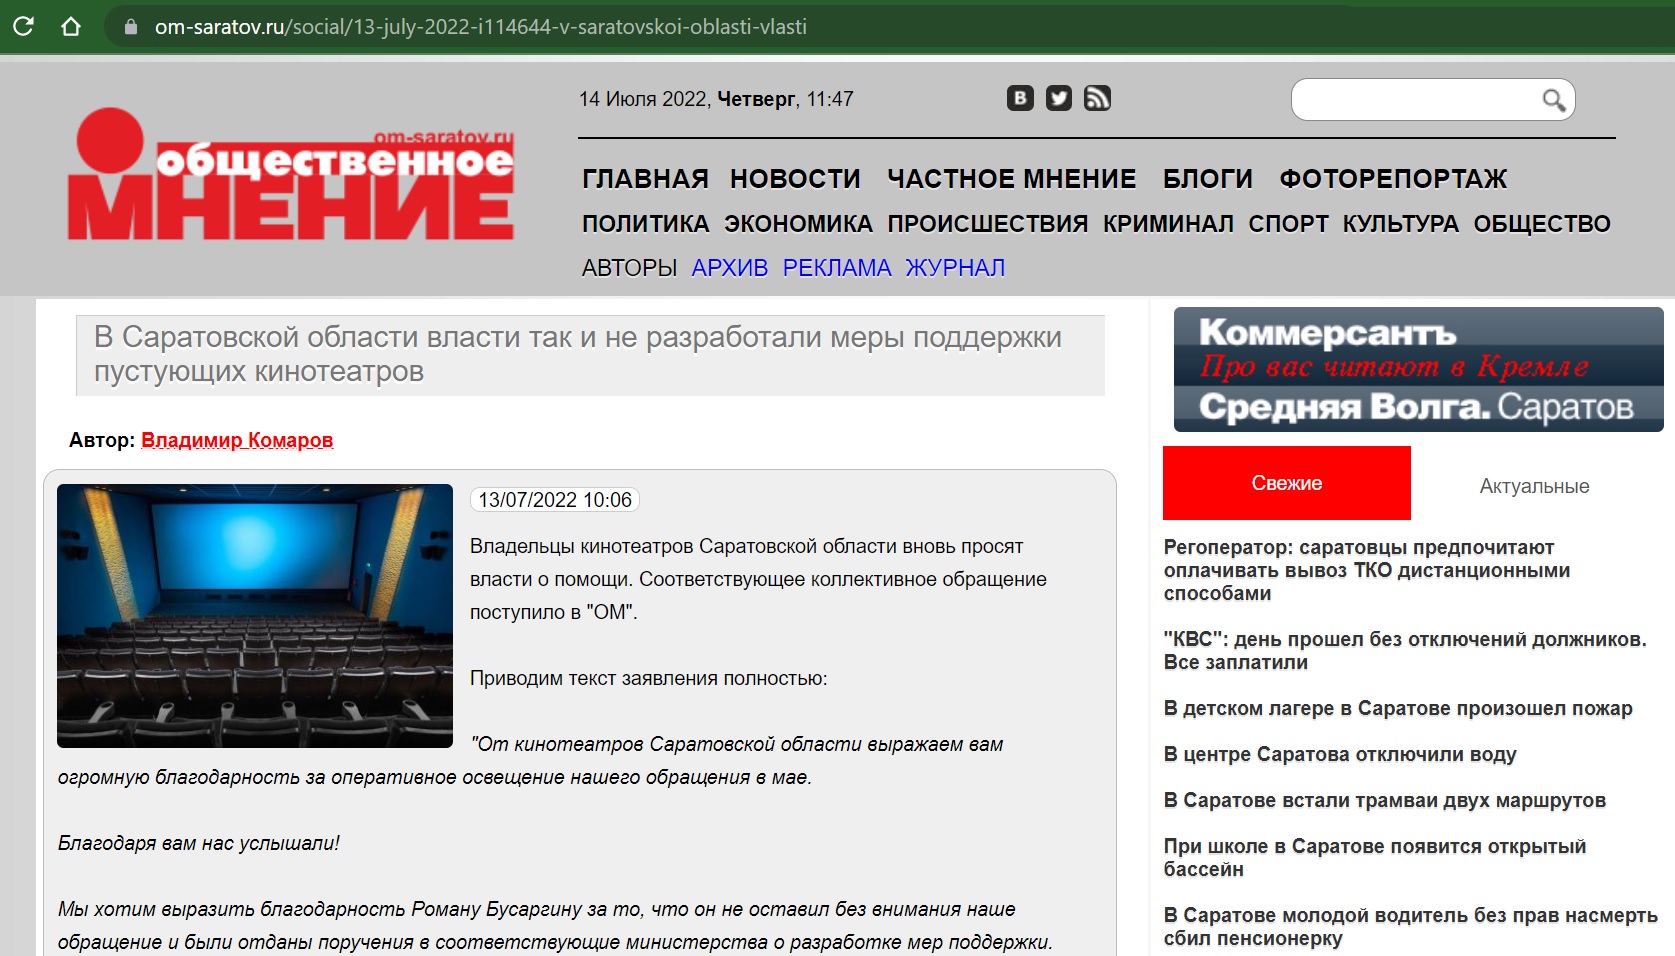Open the VKontakte social icon
Screen dimensions: 1675x956
pyautogui.click(x=1019, y=98)
